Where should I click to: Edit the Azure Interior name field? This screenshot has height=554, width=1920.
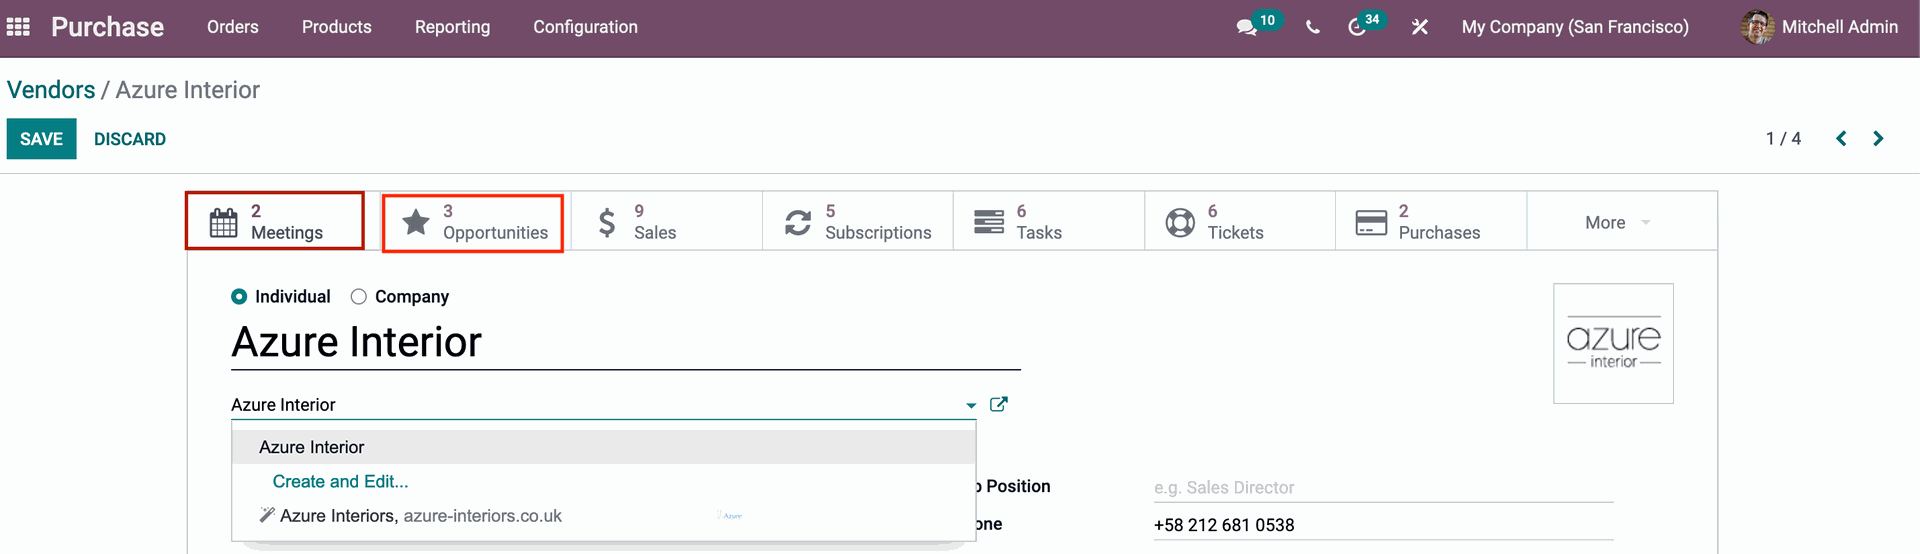pos(626,343)
